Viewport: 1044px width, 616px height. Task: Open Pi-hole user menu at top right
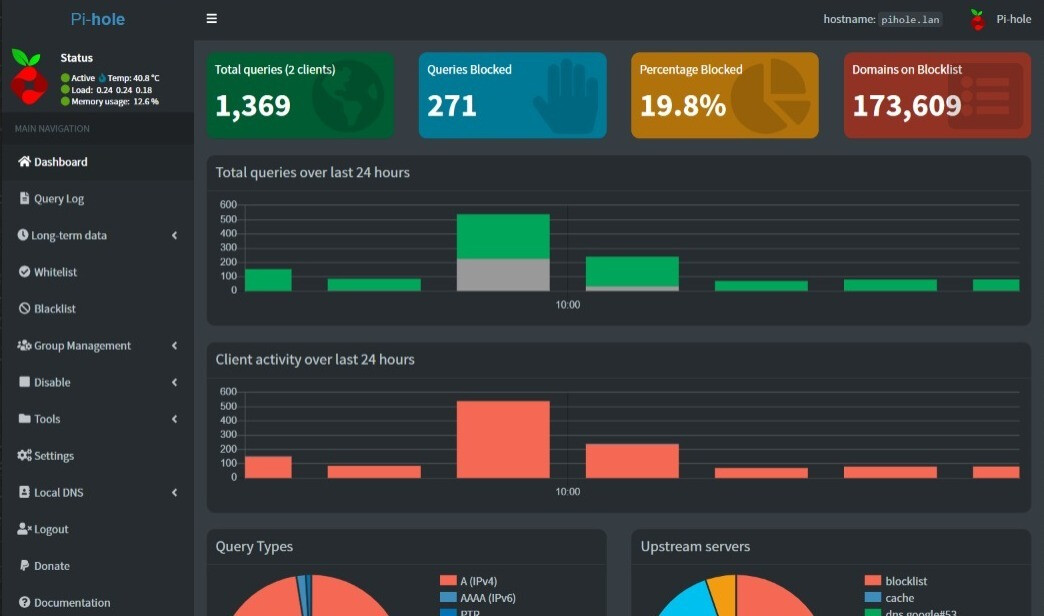[999, 19]
